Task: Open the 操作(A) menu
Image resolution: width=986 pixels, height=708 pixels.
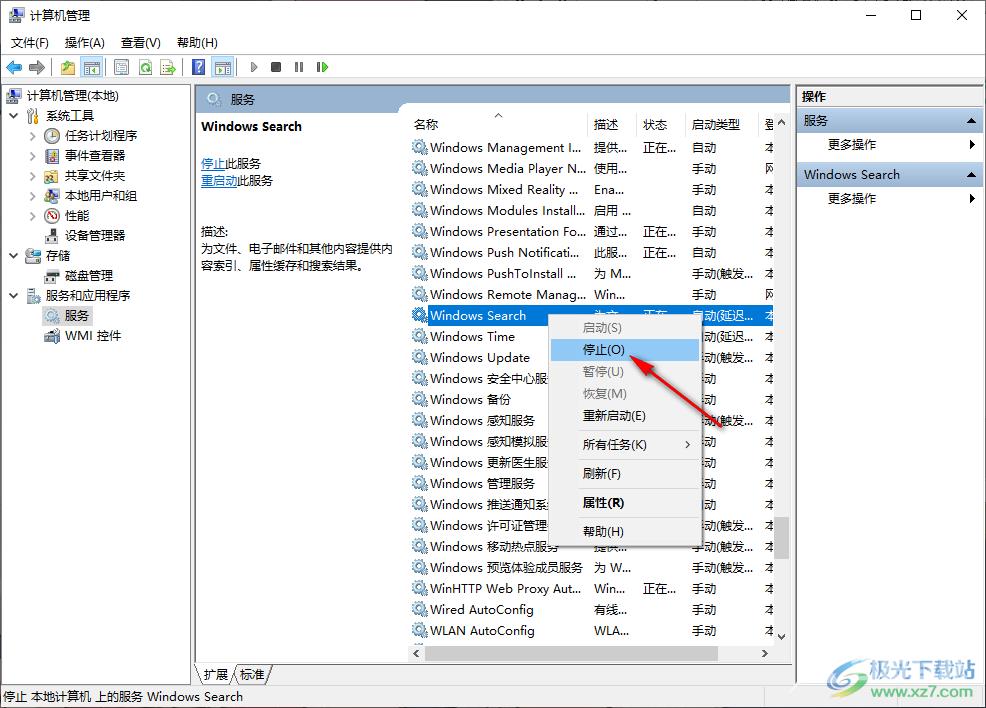Action: click(x=84, y=43)
